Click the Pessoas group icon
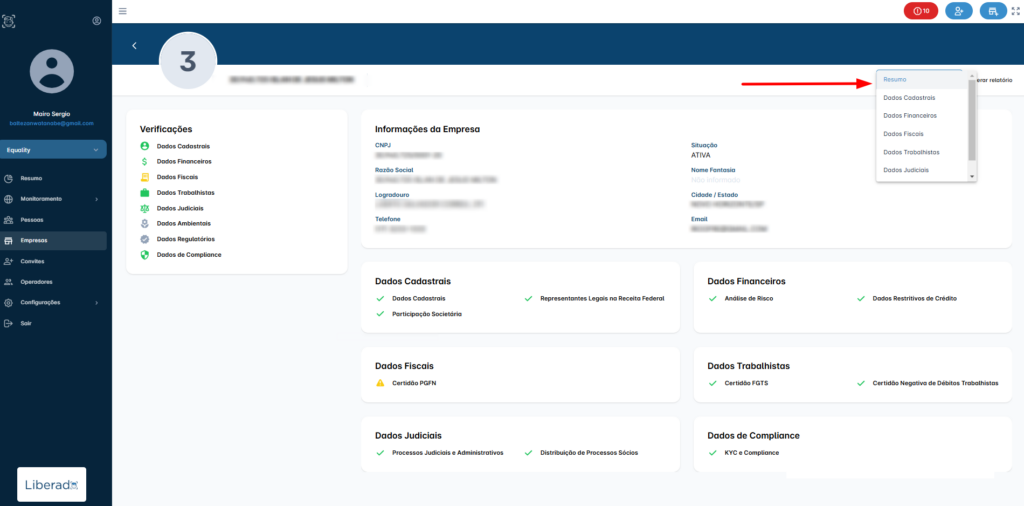Screen dimensions: 1024x506 [8, 220]
